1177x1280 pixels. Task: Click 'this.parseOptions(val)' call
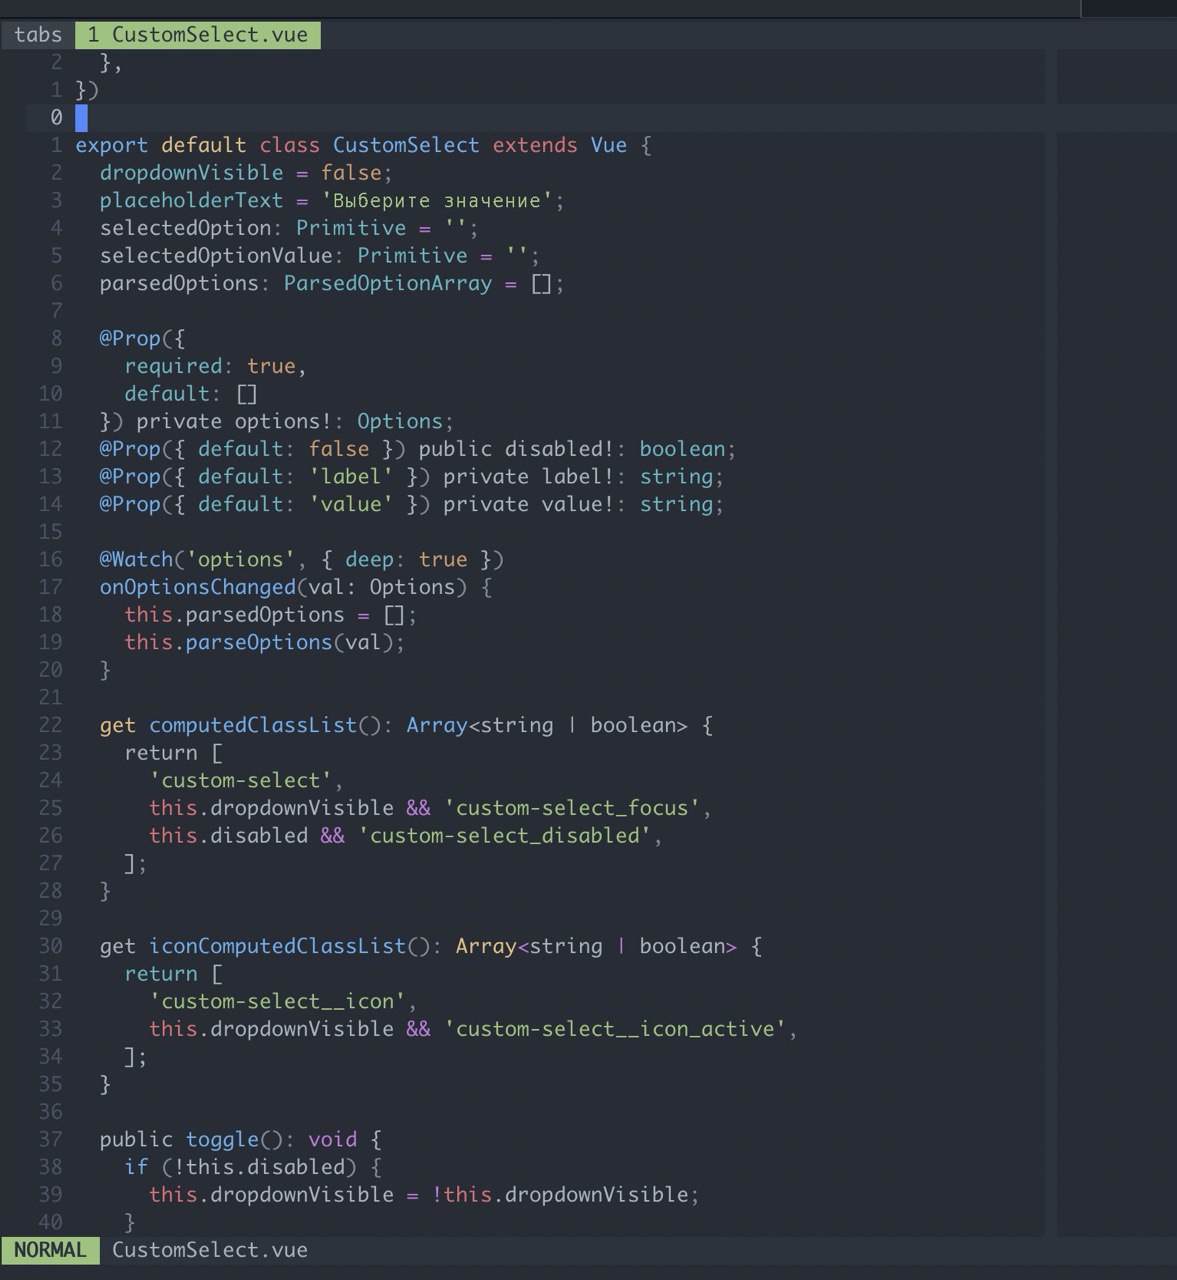pyautogui.click(x=259, y=643)
